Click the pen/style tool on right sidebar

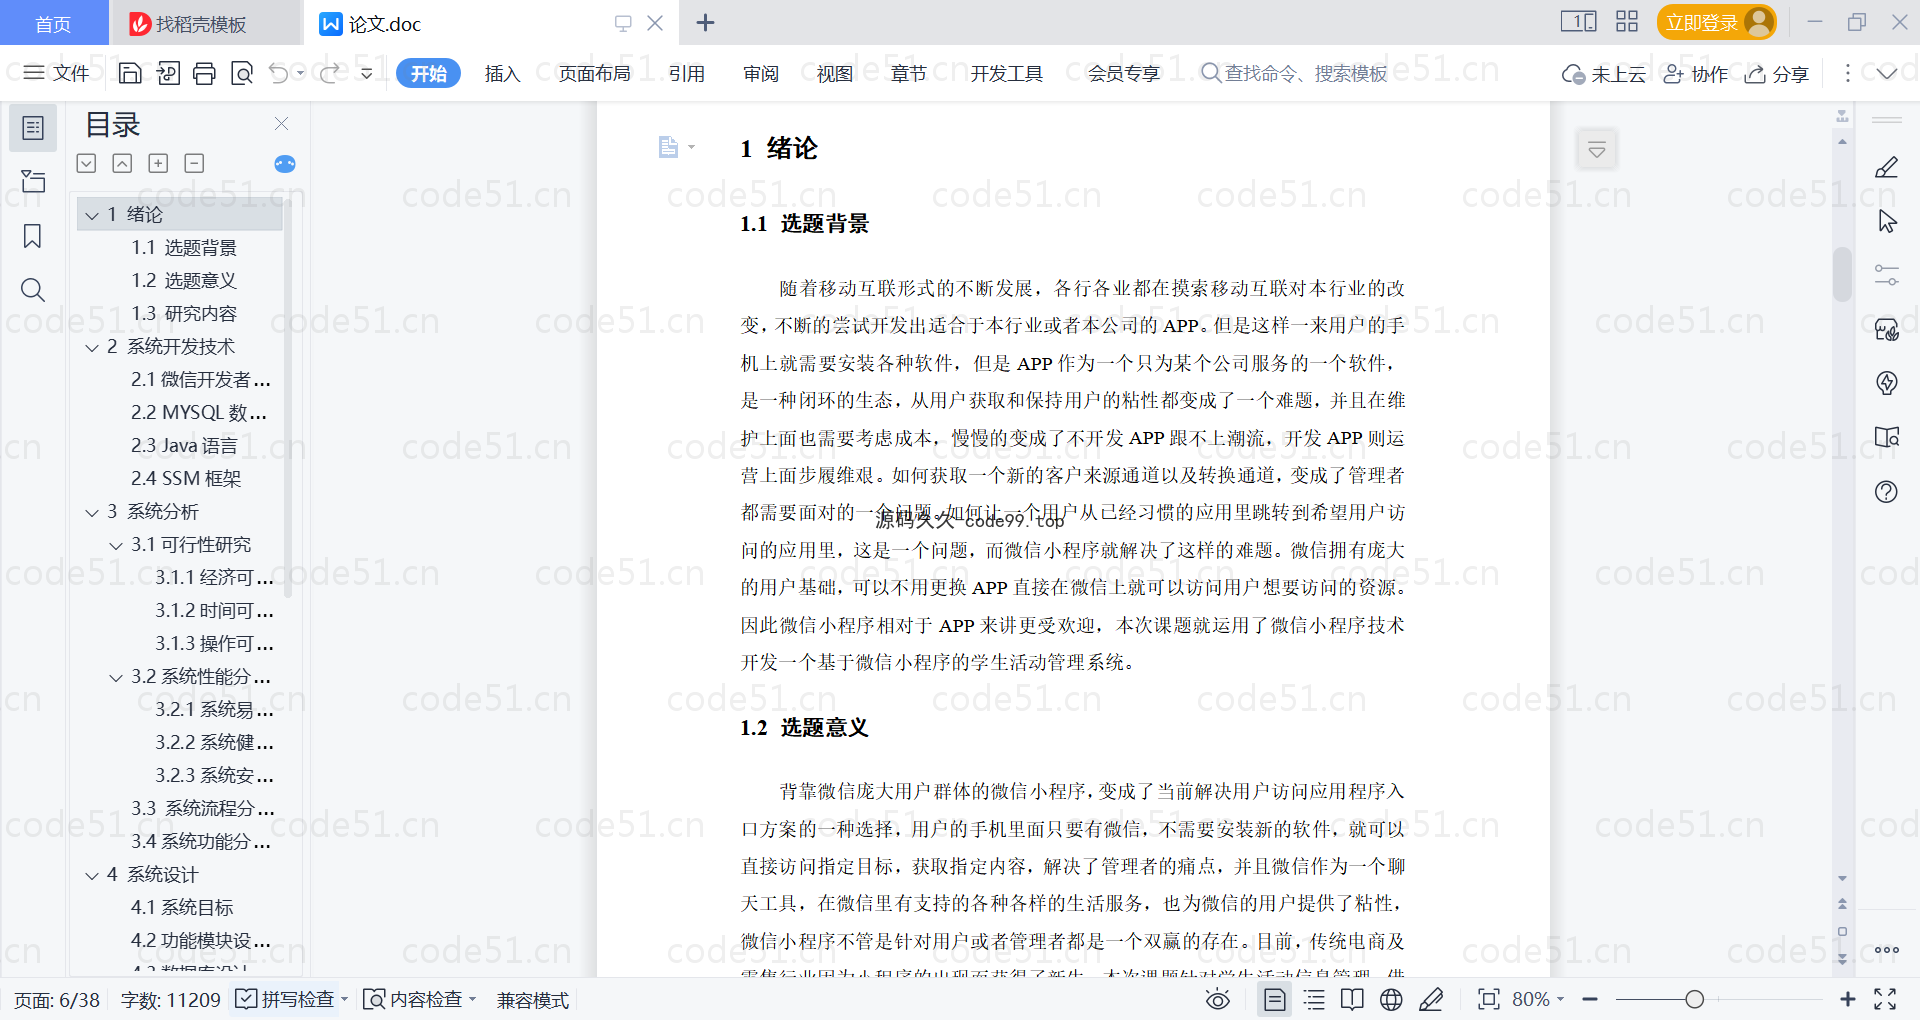click(1886, 167)
